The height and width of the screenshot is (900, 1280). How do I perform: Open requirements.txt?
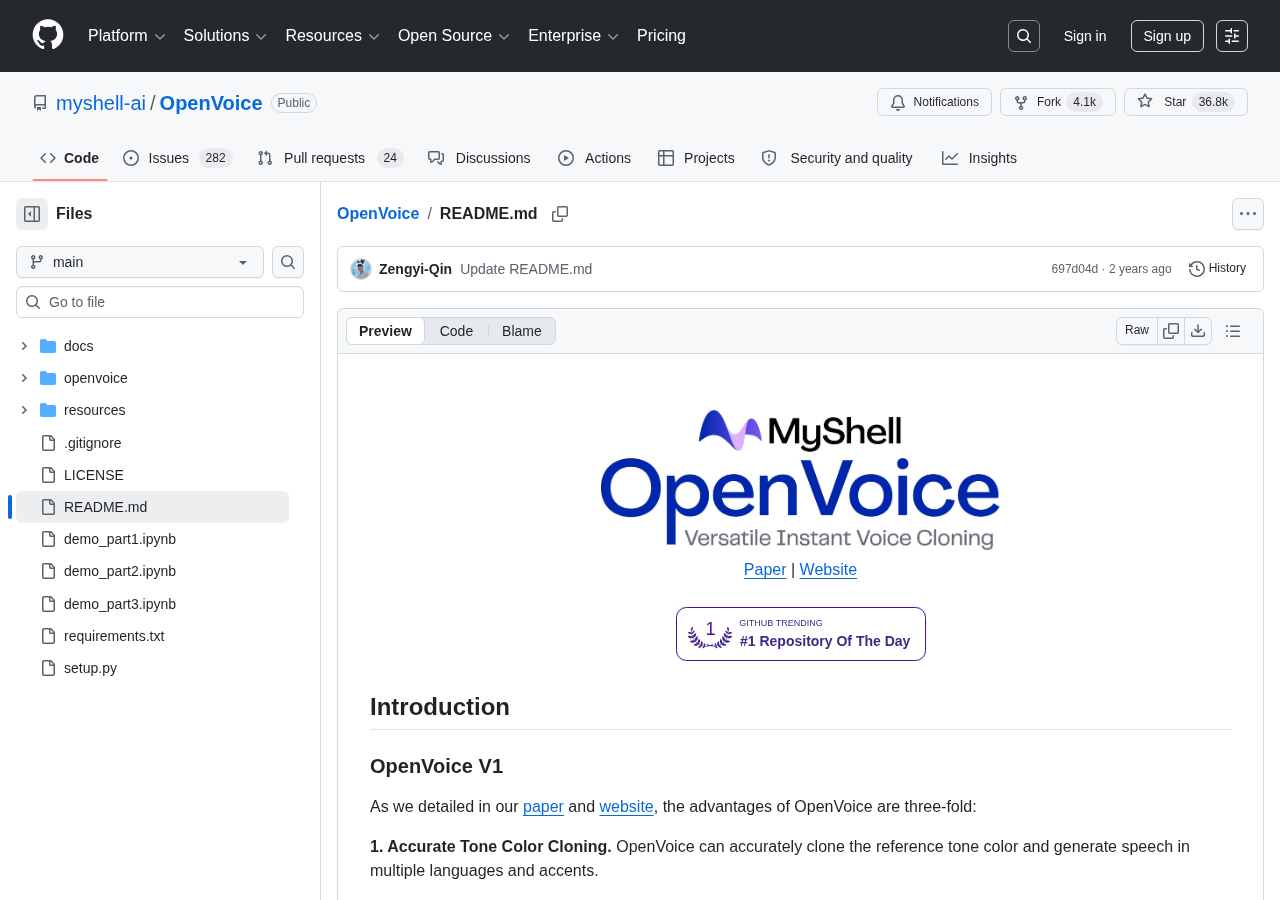[152, 636]
